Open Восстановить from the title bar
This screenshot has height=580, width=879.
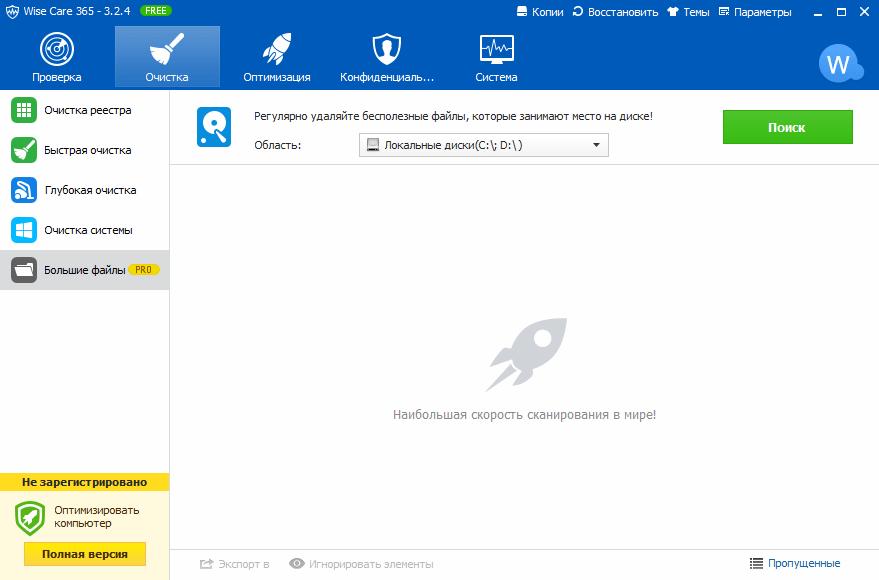[x=623, y=12]
